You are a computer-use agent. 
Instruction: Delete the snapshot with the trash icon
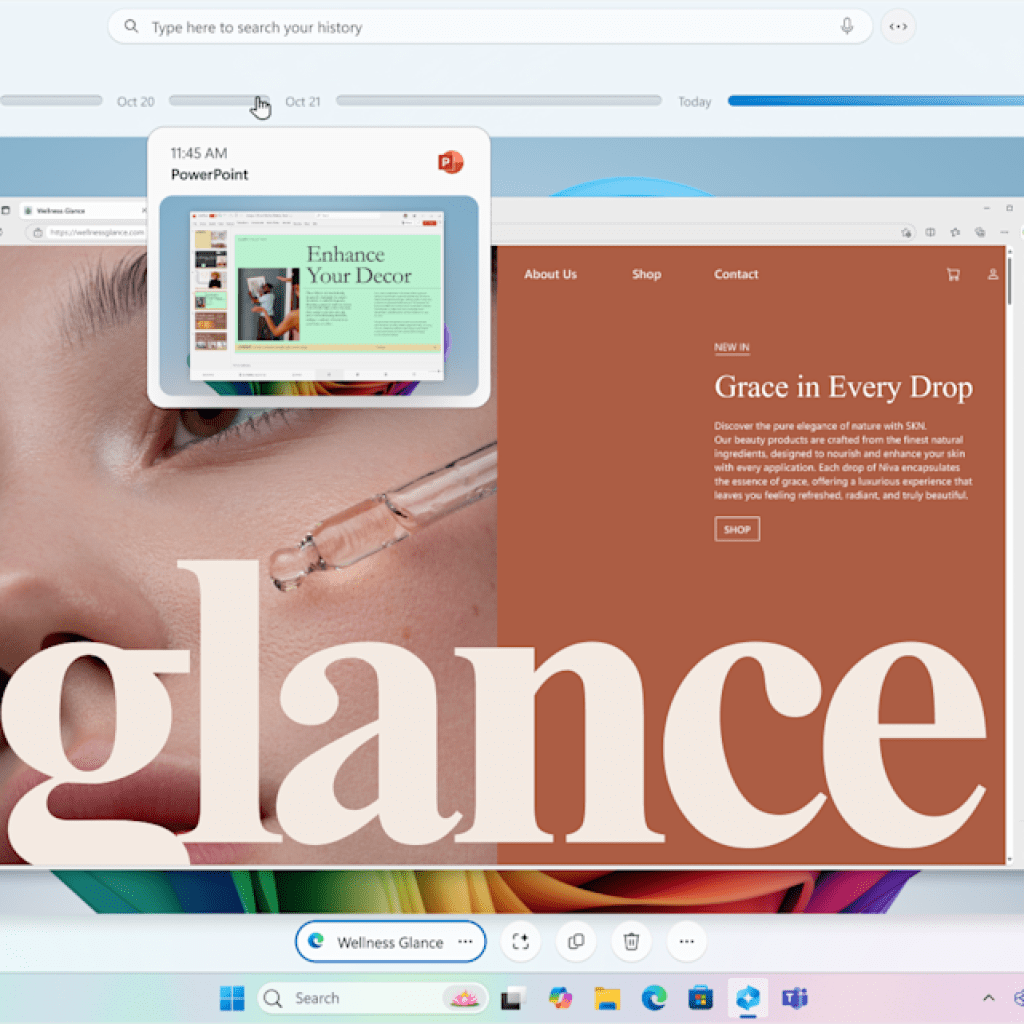coord(631,941)
